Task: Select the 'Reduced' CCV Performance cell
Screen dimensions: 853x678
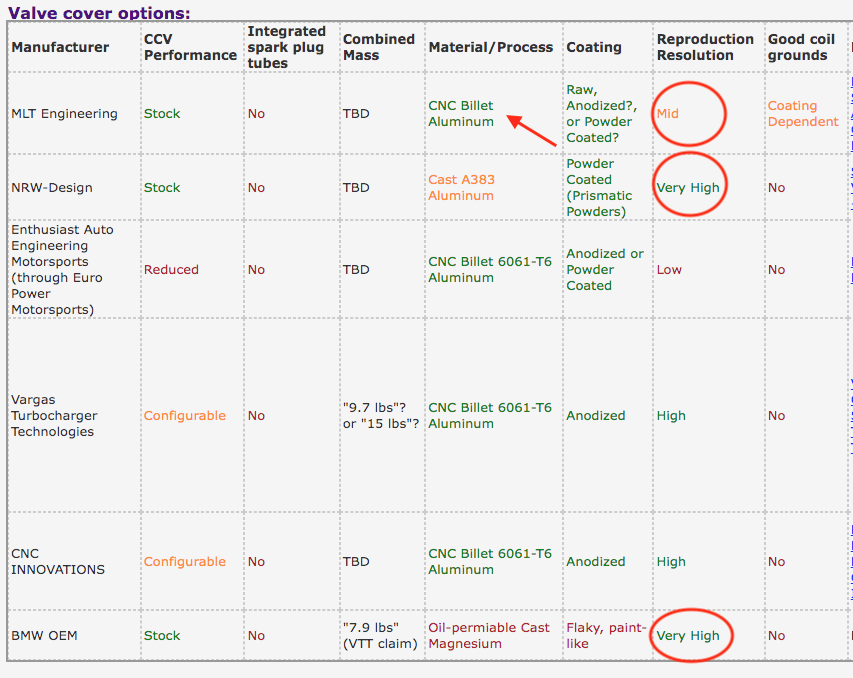Action: click(171, 269)
